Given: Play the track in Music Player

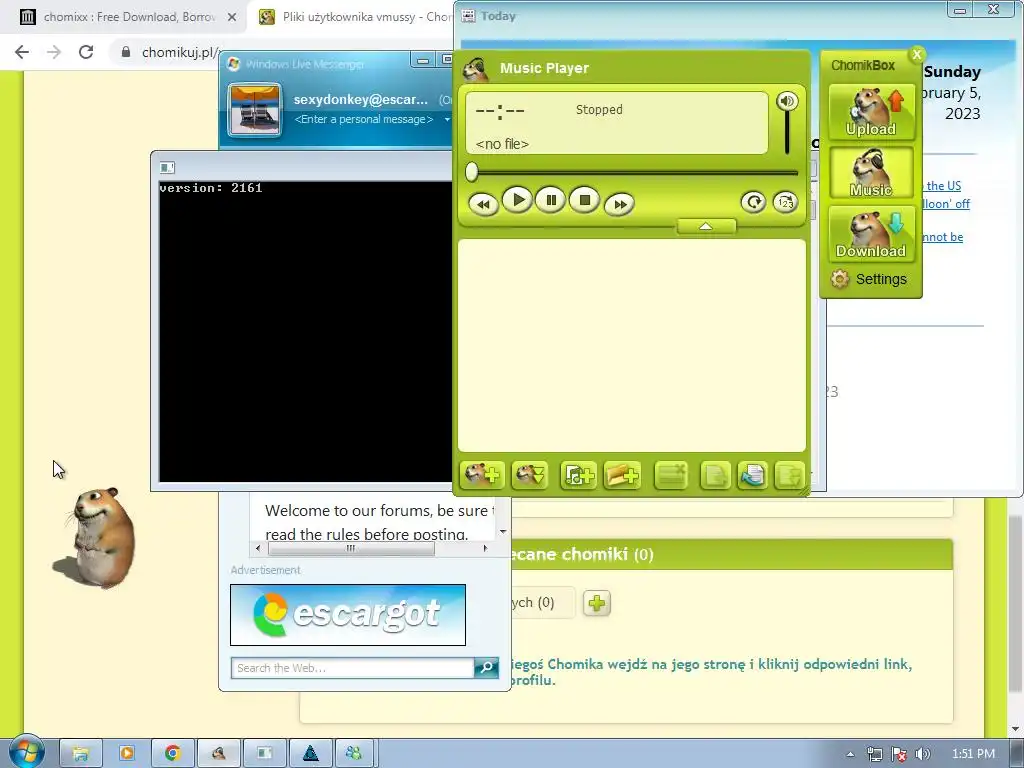Looking at the screenshot, I should (x=518, y=200).
